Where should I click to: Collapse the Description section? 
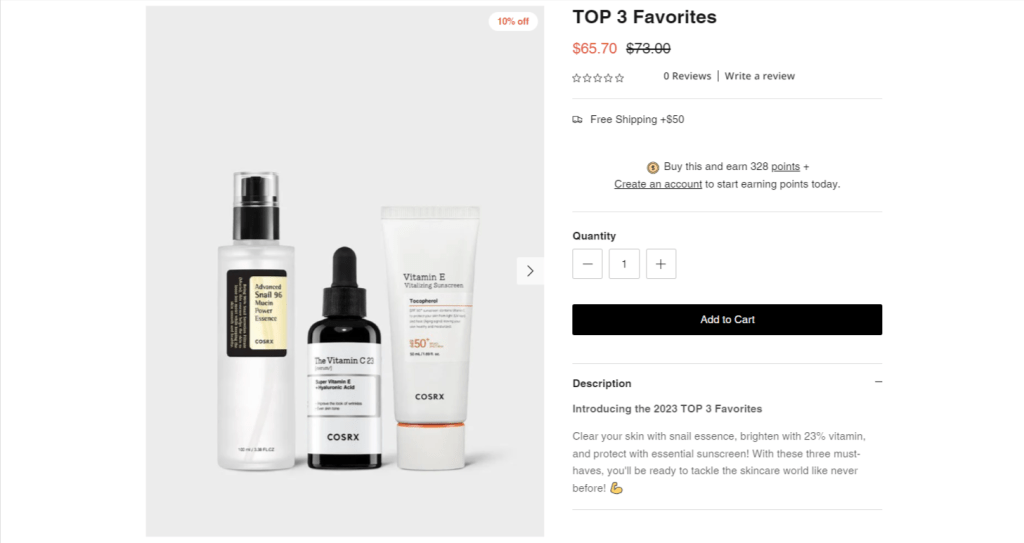tap(878, 382)
